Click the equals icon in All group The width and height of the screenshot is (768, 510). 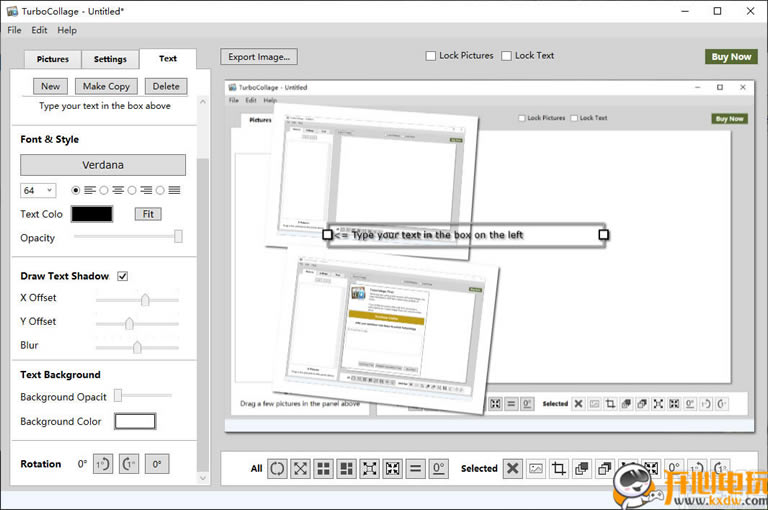coord(416,468)
